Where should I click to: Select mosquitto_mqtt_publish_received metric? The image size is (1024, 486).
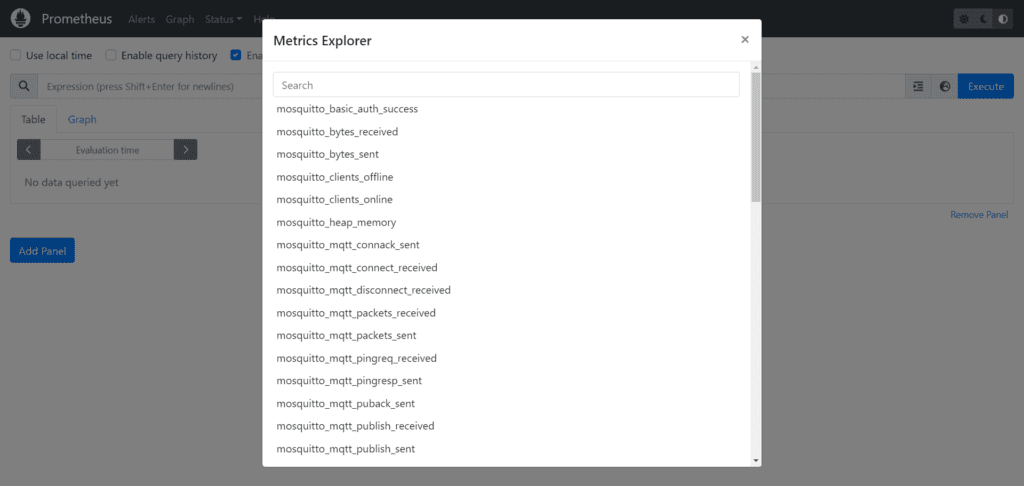click(355, 426)
